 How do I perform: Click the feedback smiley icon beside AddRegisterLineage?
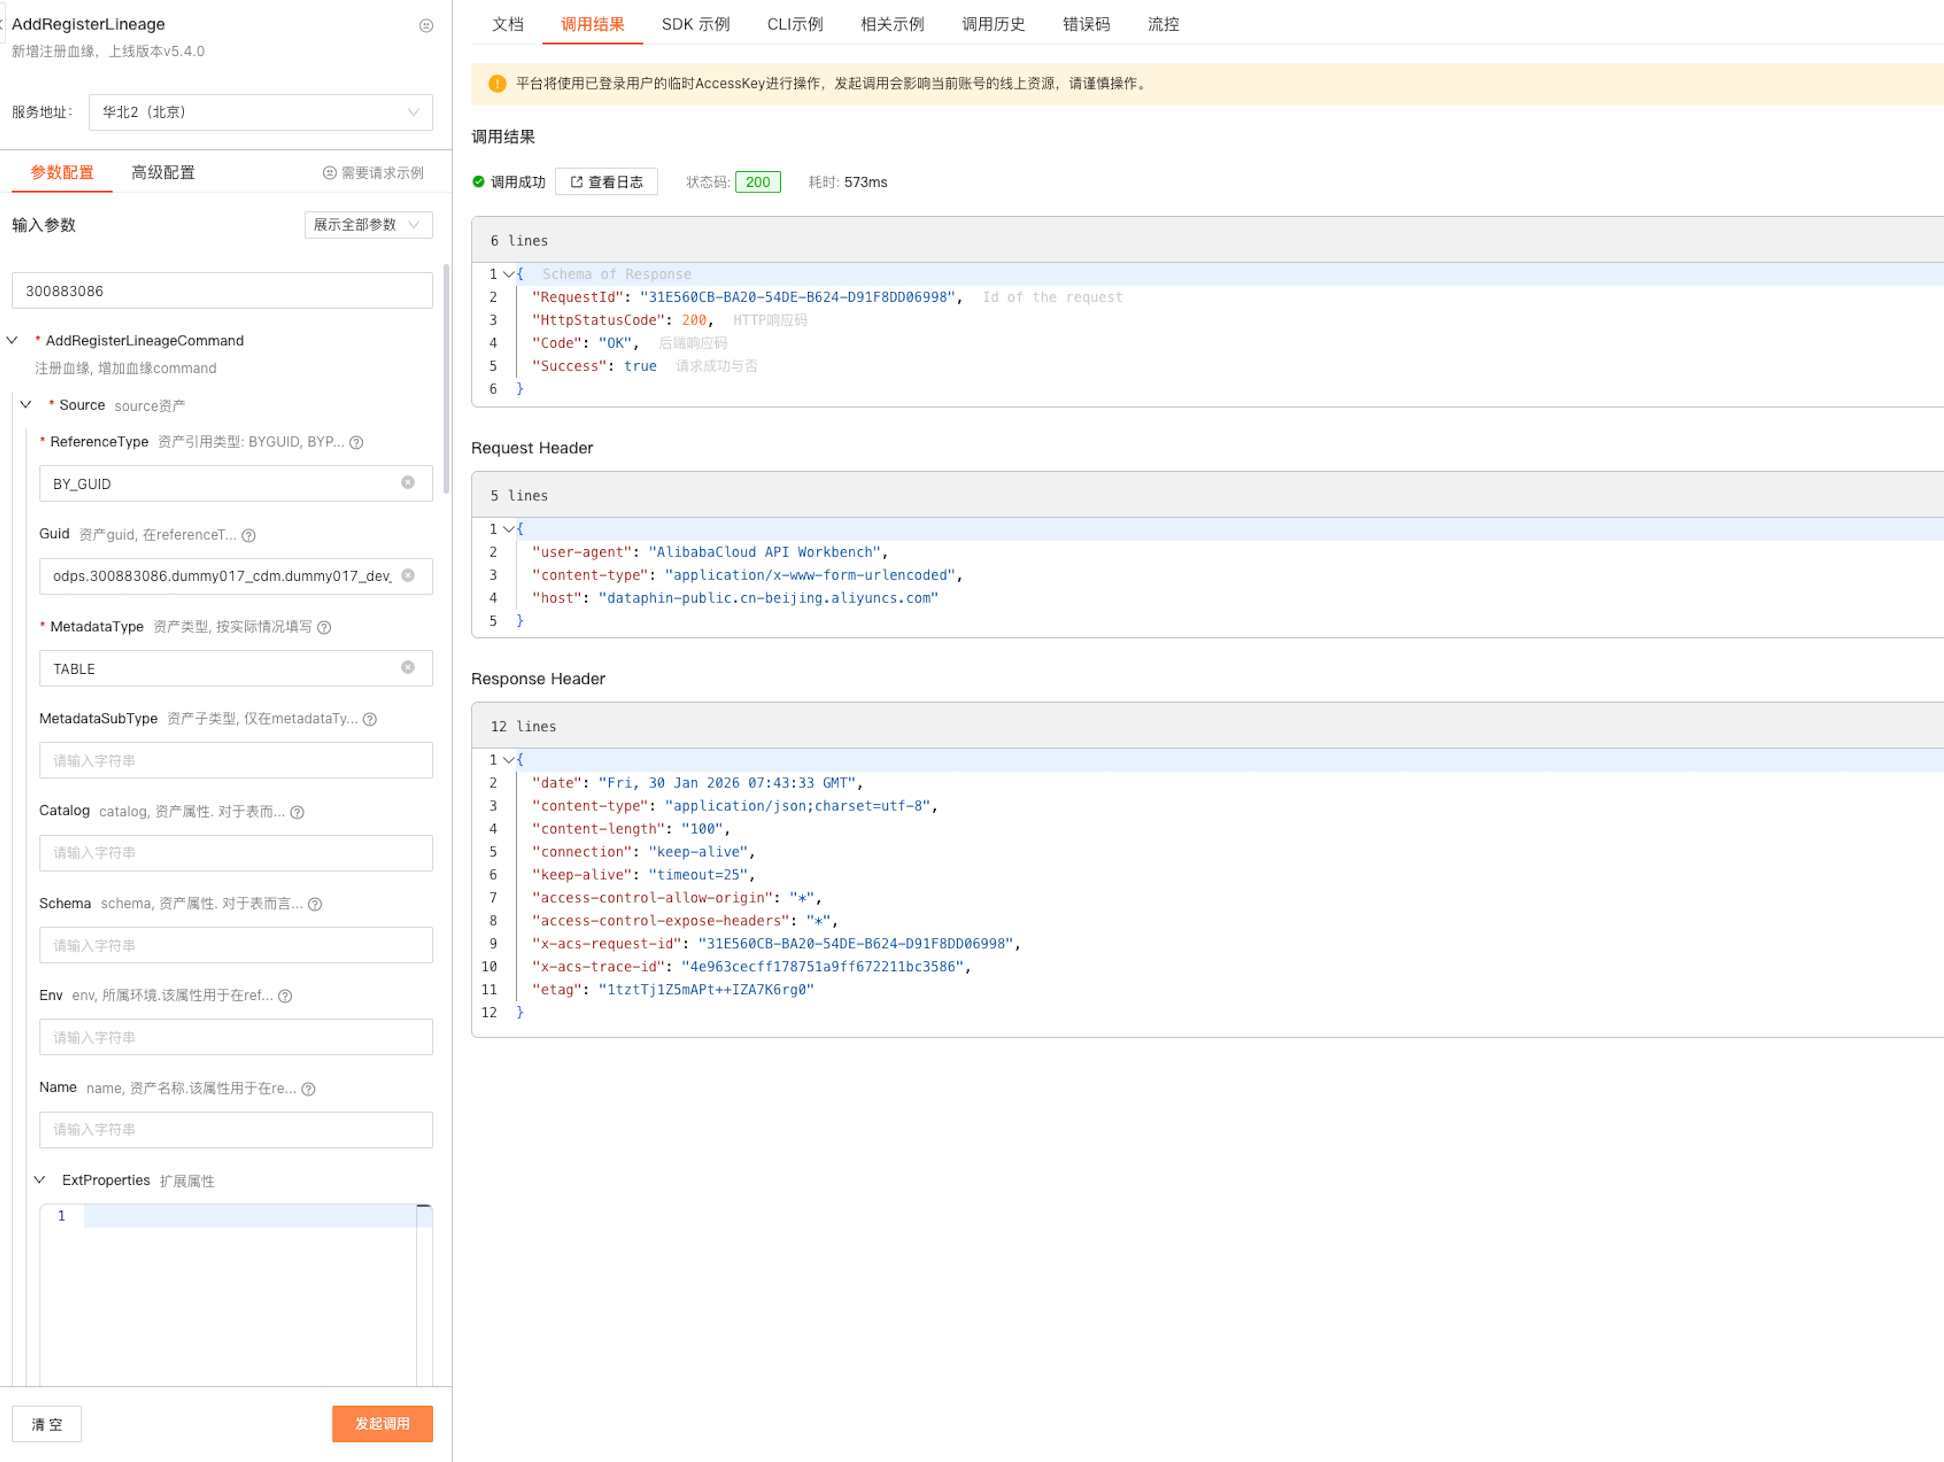[x=426, y=26]
